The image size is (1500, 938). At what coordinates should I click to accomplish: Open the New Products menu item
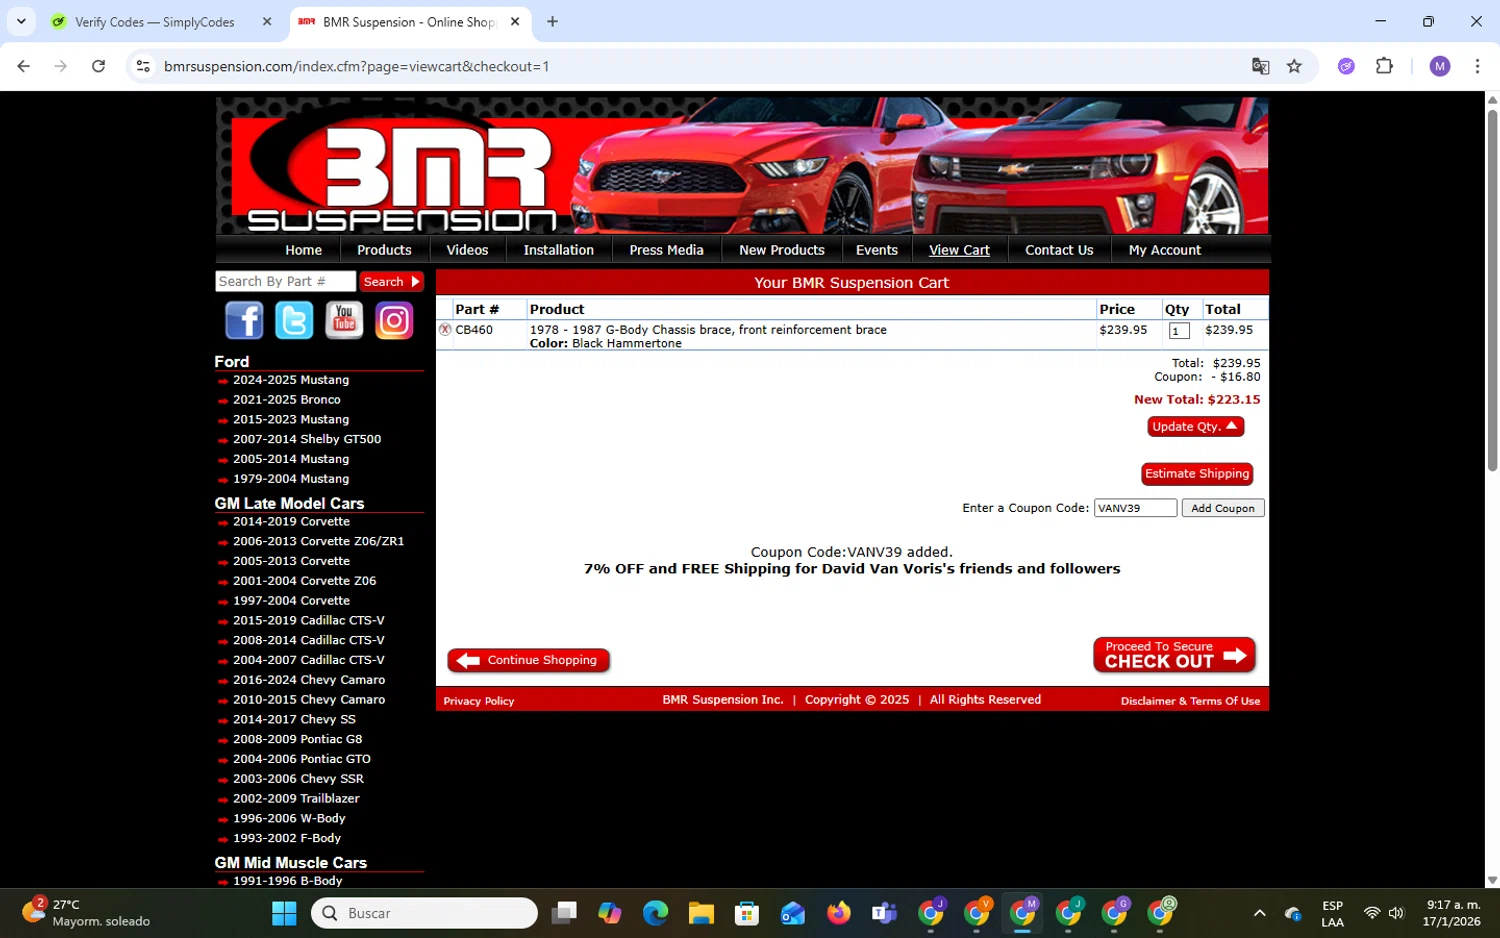(x=782, y=250)
